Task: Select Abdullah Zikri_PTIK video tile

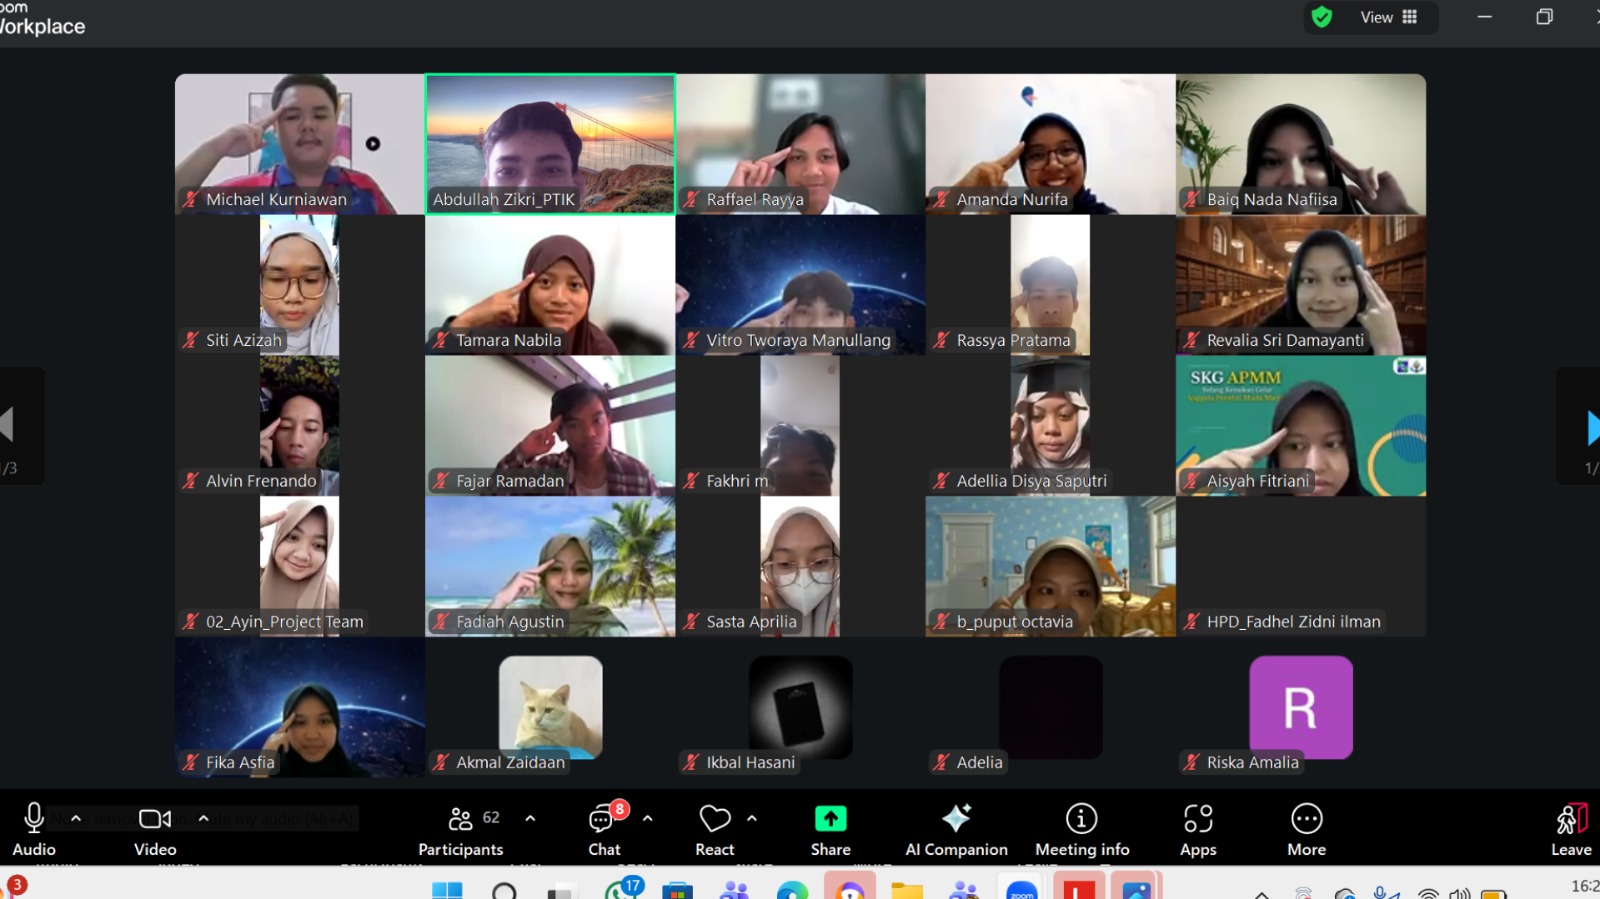Action: pos(550,143)
